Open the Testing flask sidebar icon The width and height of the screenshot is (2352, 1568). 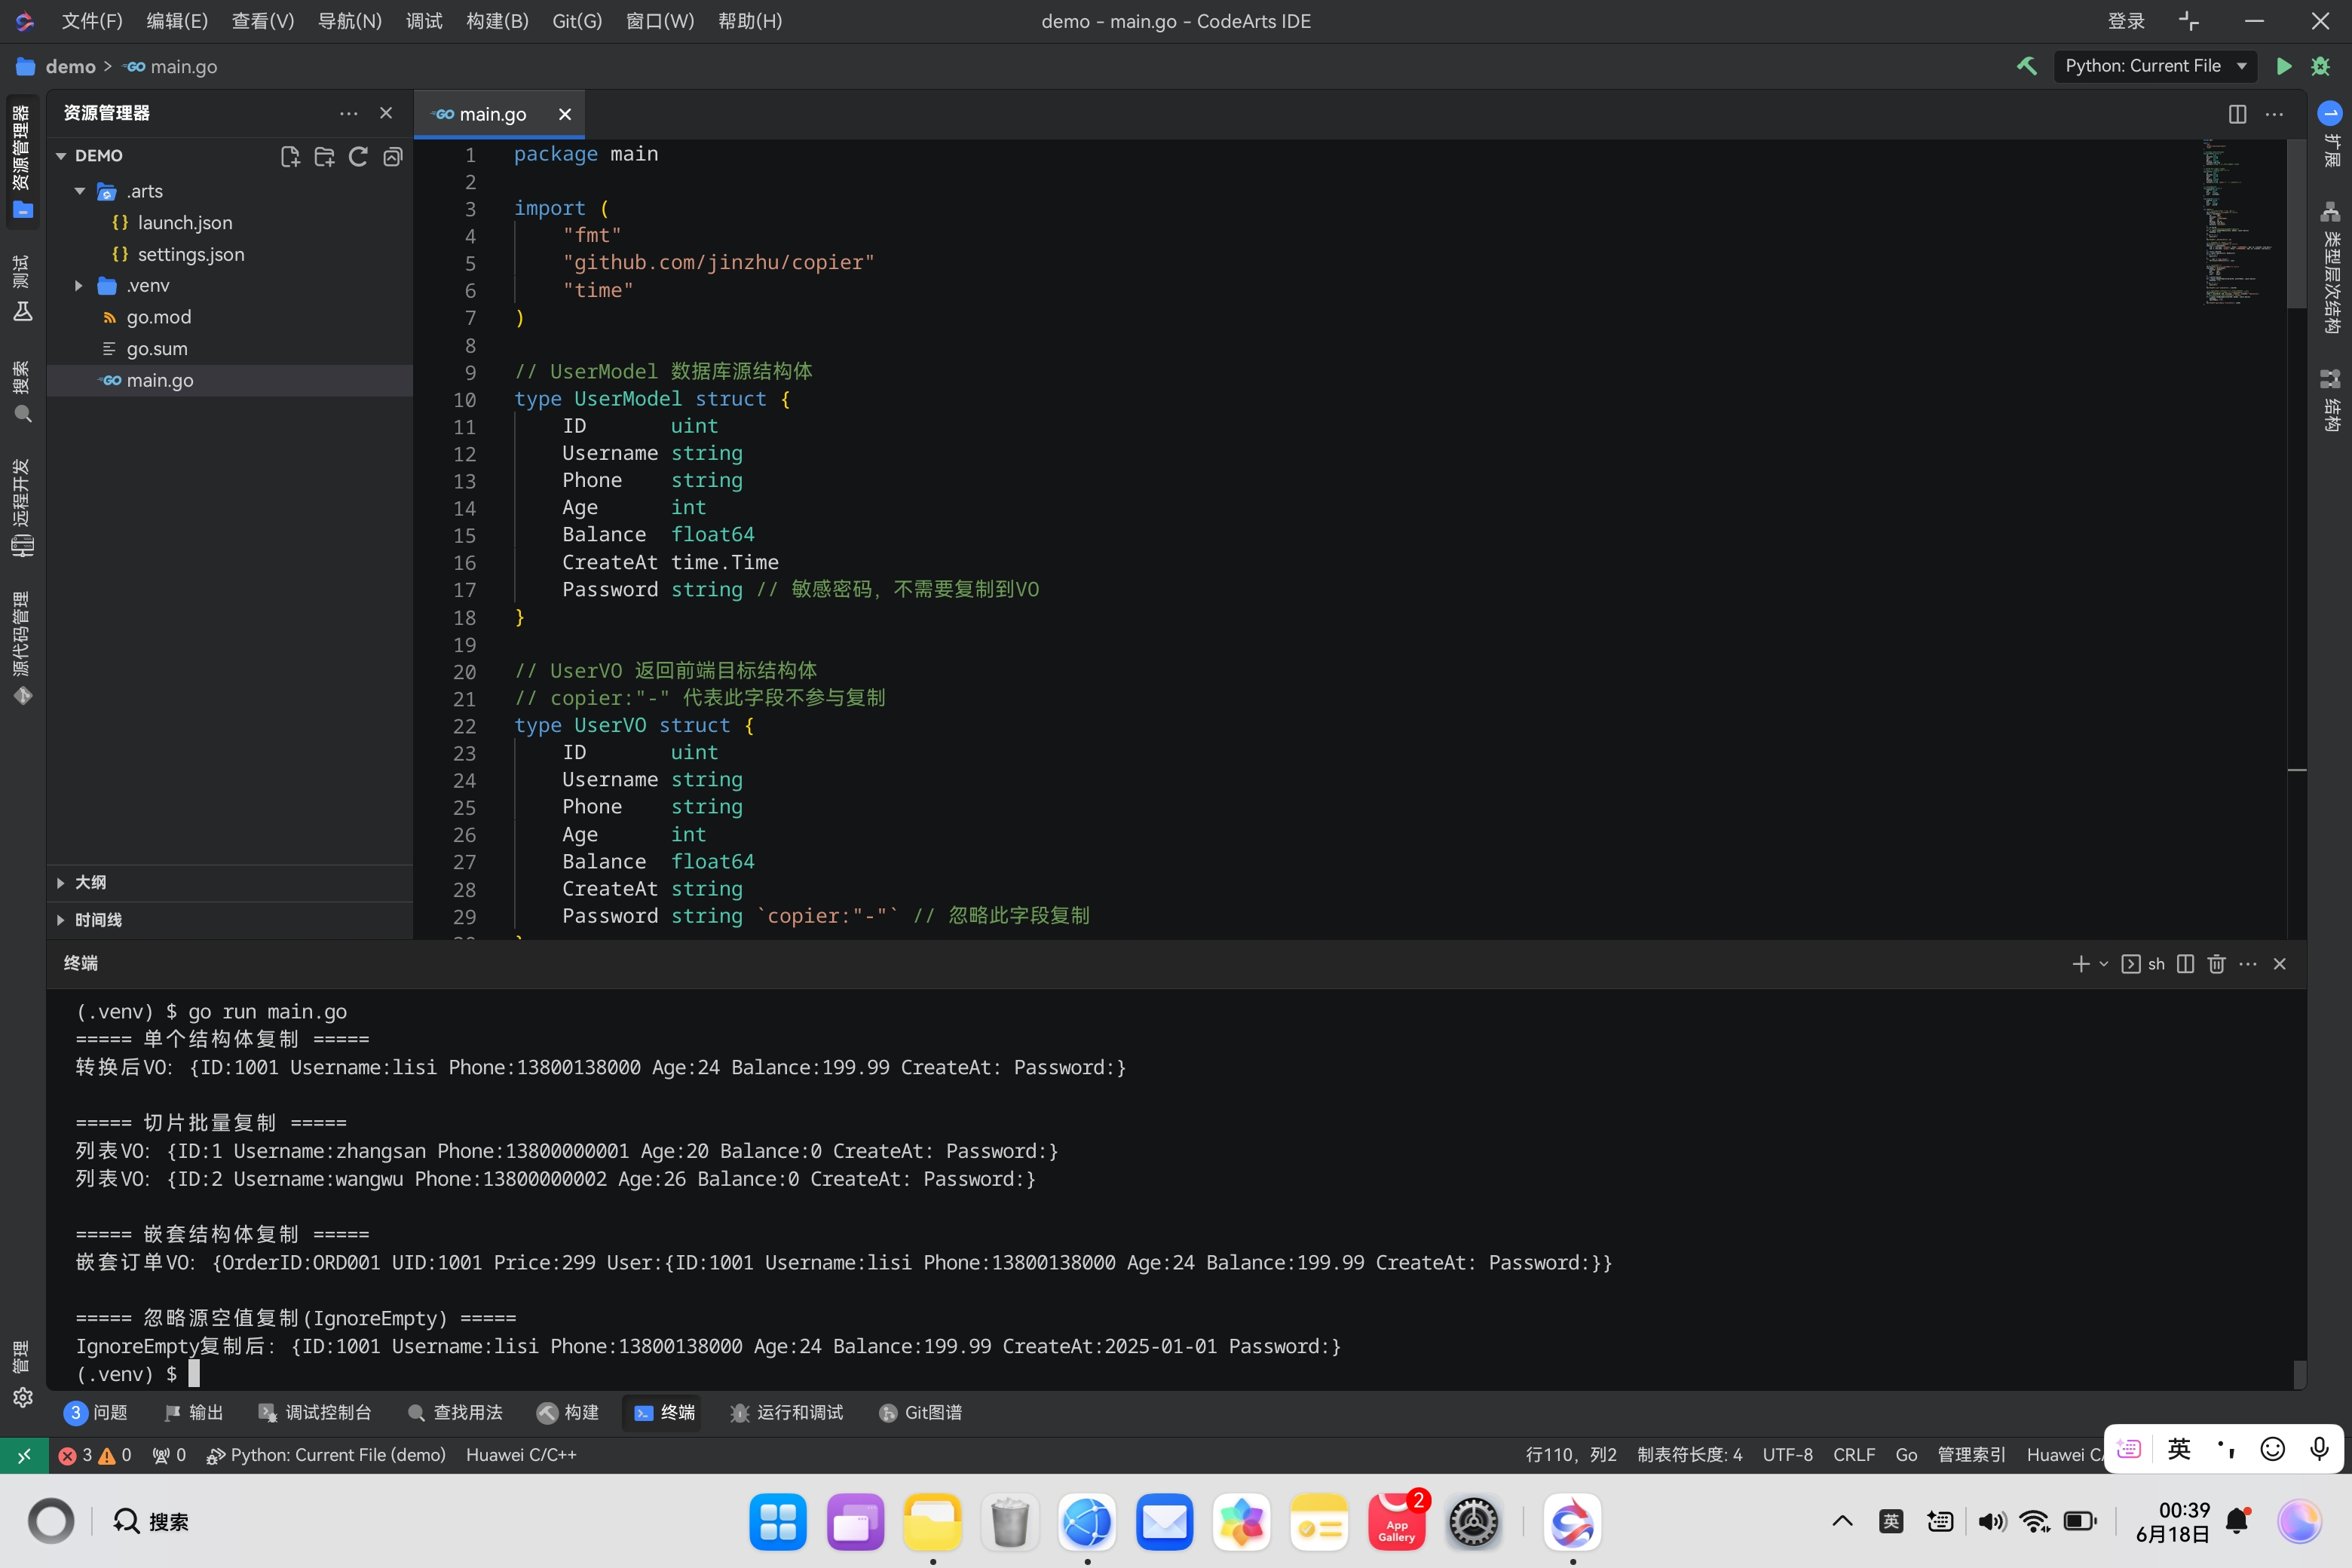22,288
